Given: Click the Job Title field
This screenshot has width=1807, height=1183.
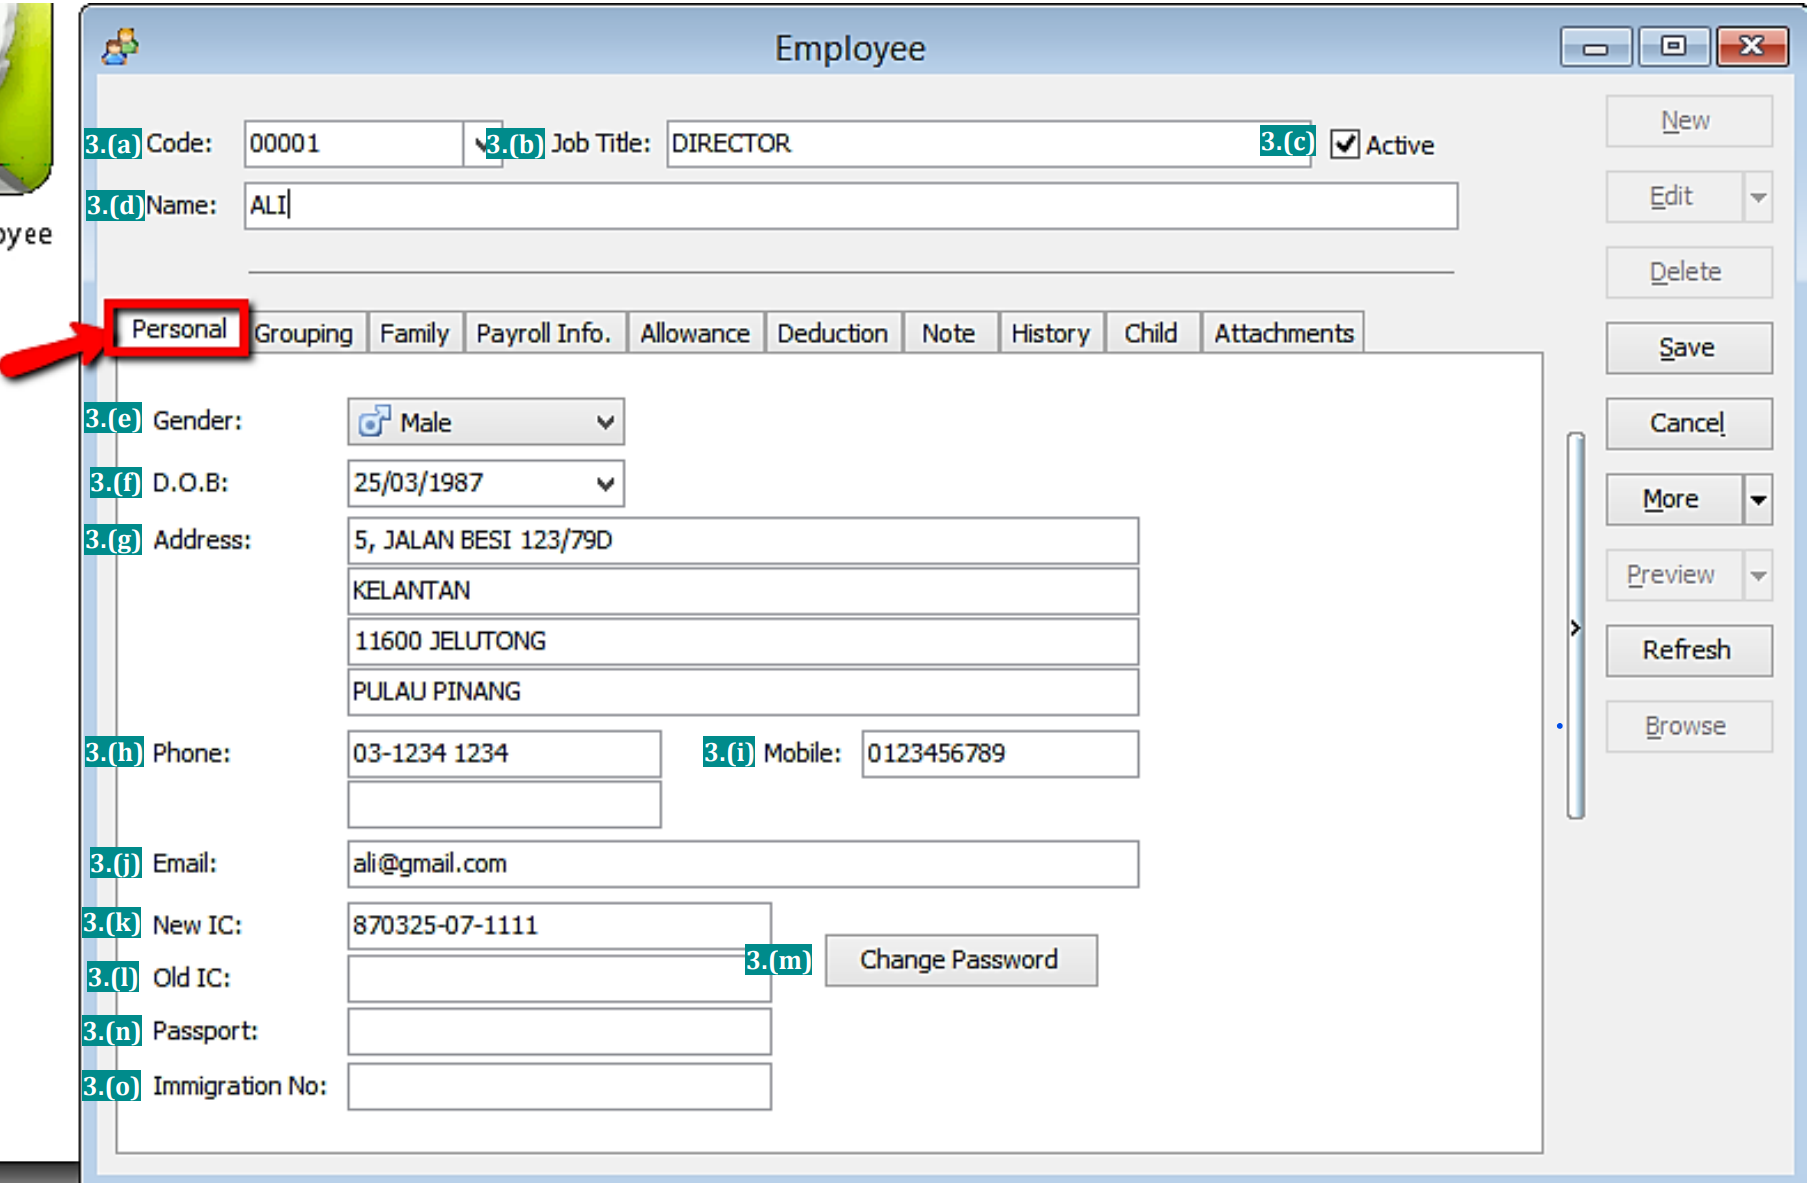Looking at the screenshot, I should (x=988, y=144).
